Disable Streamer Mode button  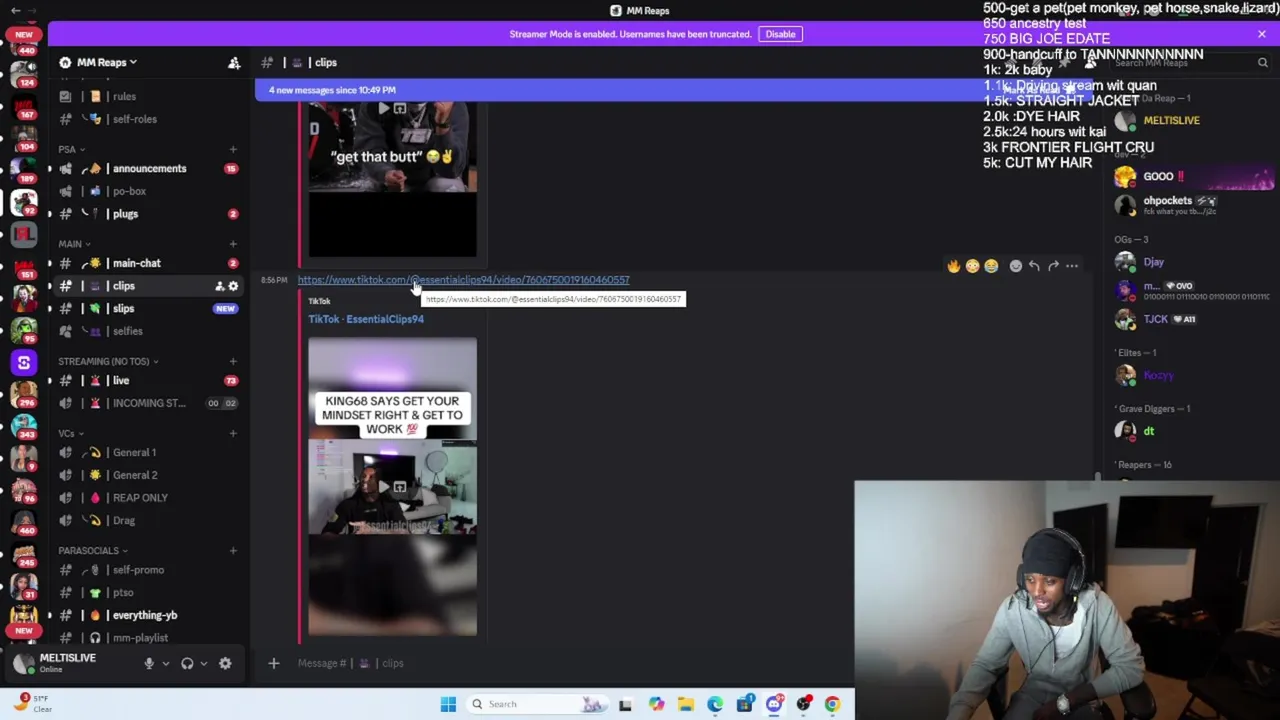point(780,34)
